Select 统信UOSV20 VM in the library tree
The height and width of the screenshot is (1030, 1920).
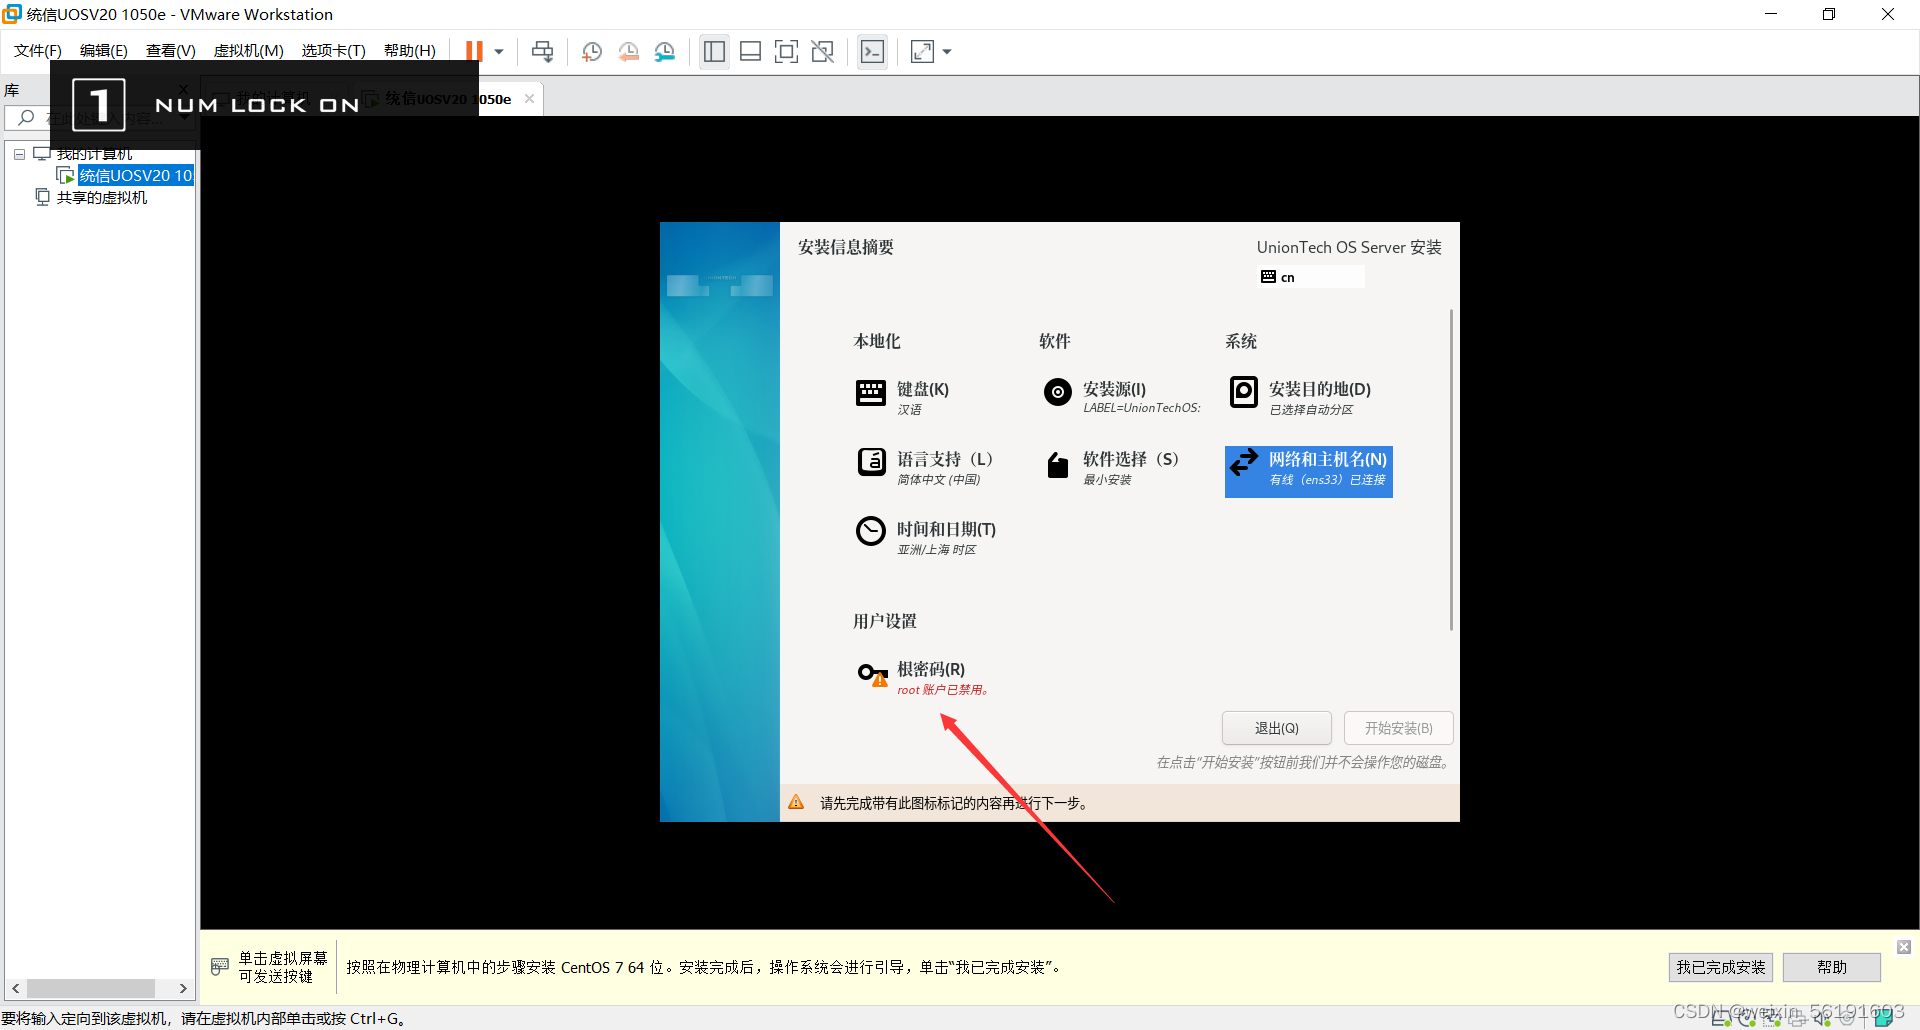[x=135, y=176]
